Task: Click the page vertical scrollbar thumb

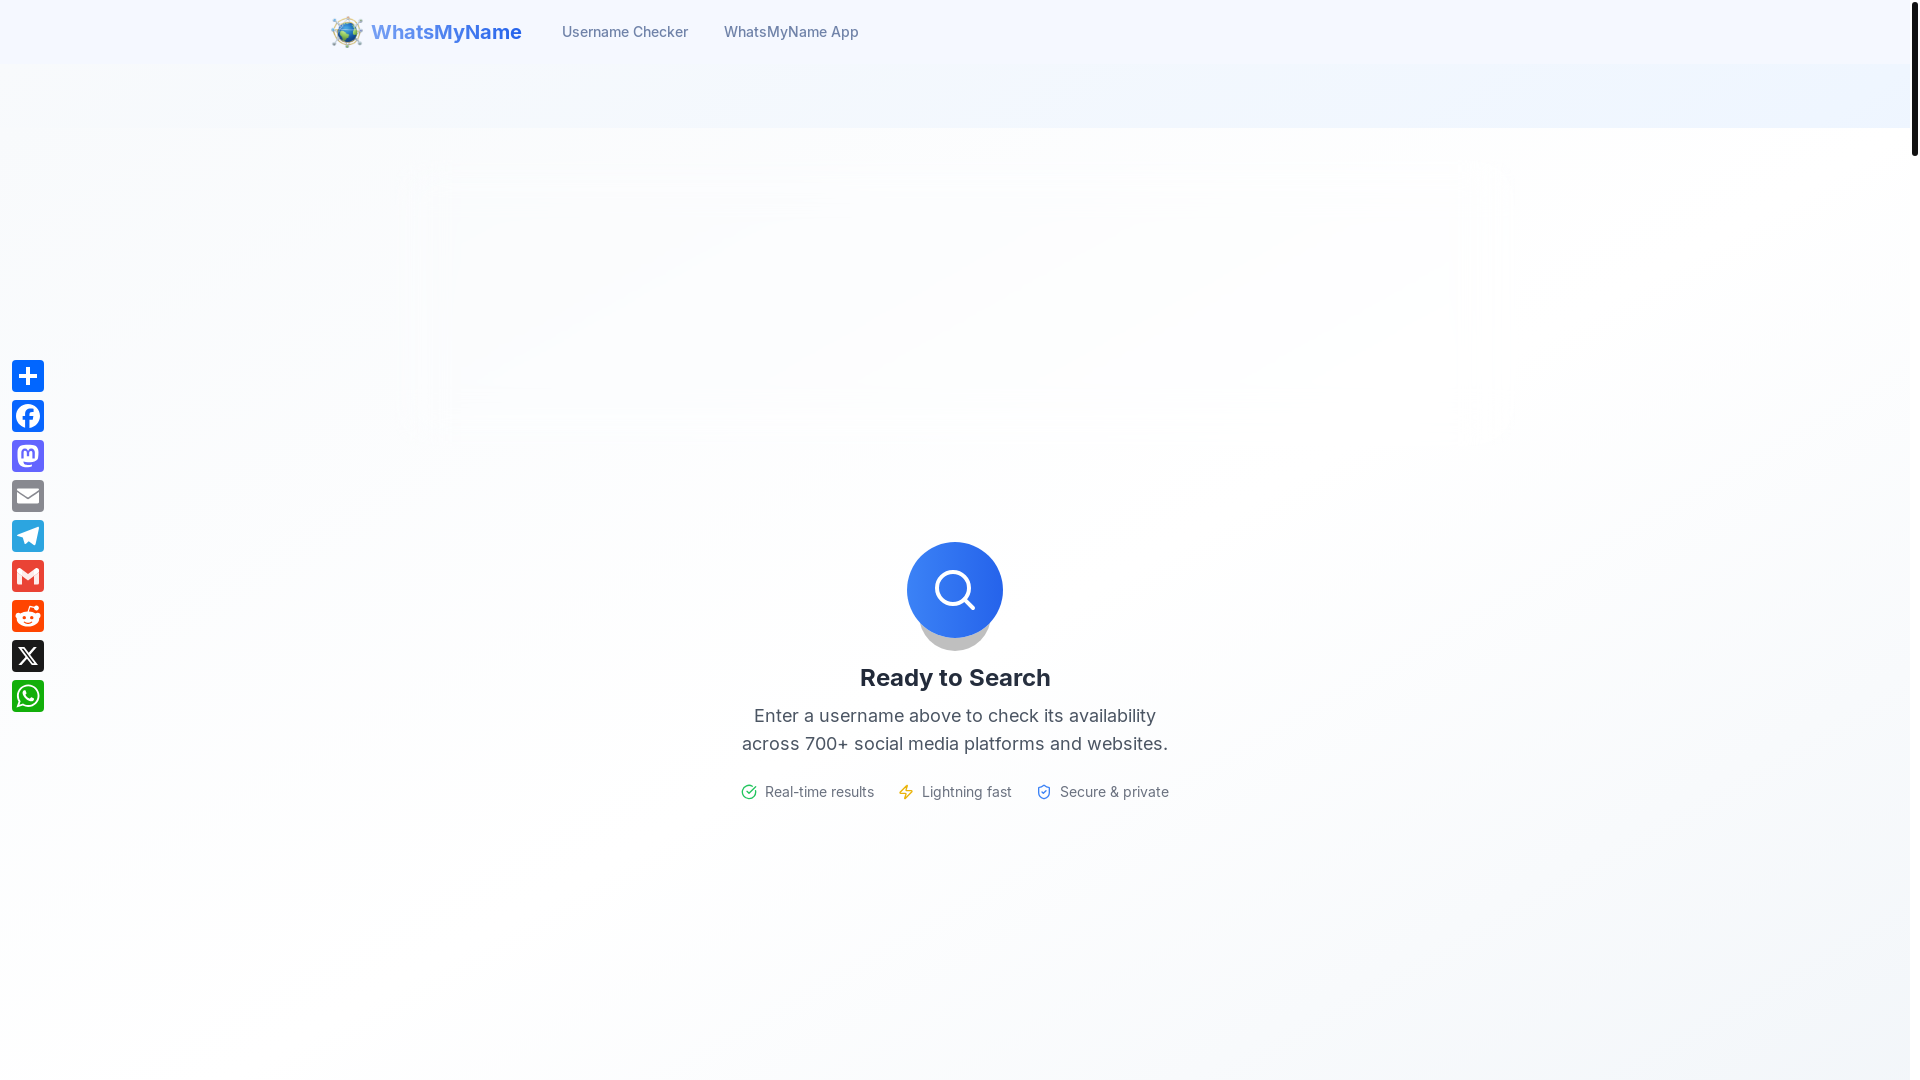Action: tap(1915, 78)
